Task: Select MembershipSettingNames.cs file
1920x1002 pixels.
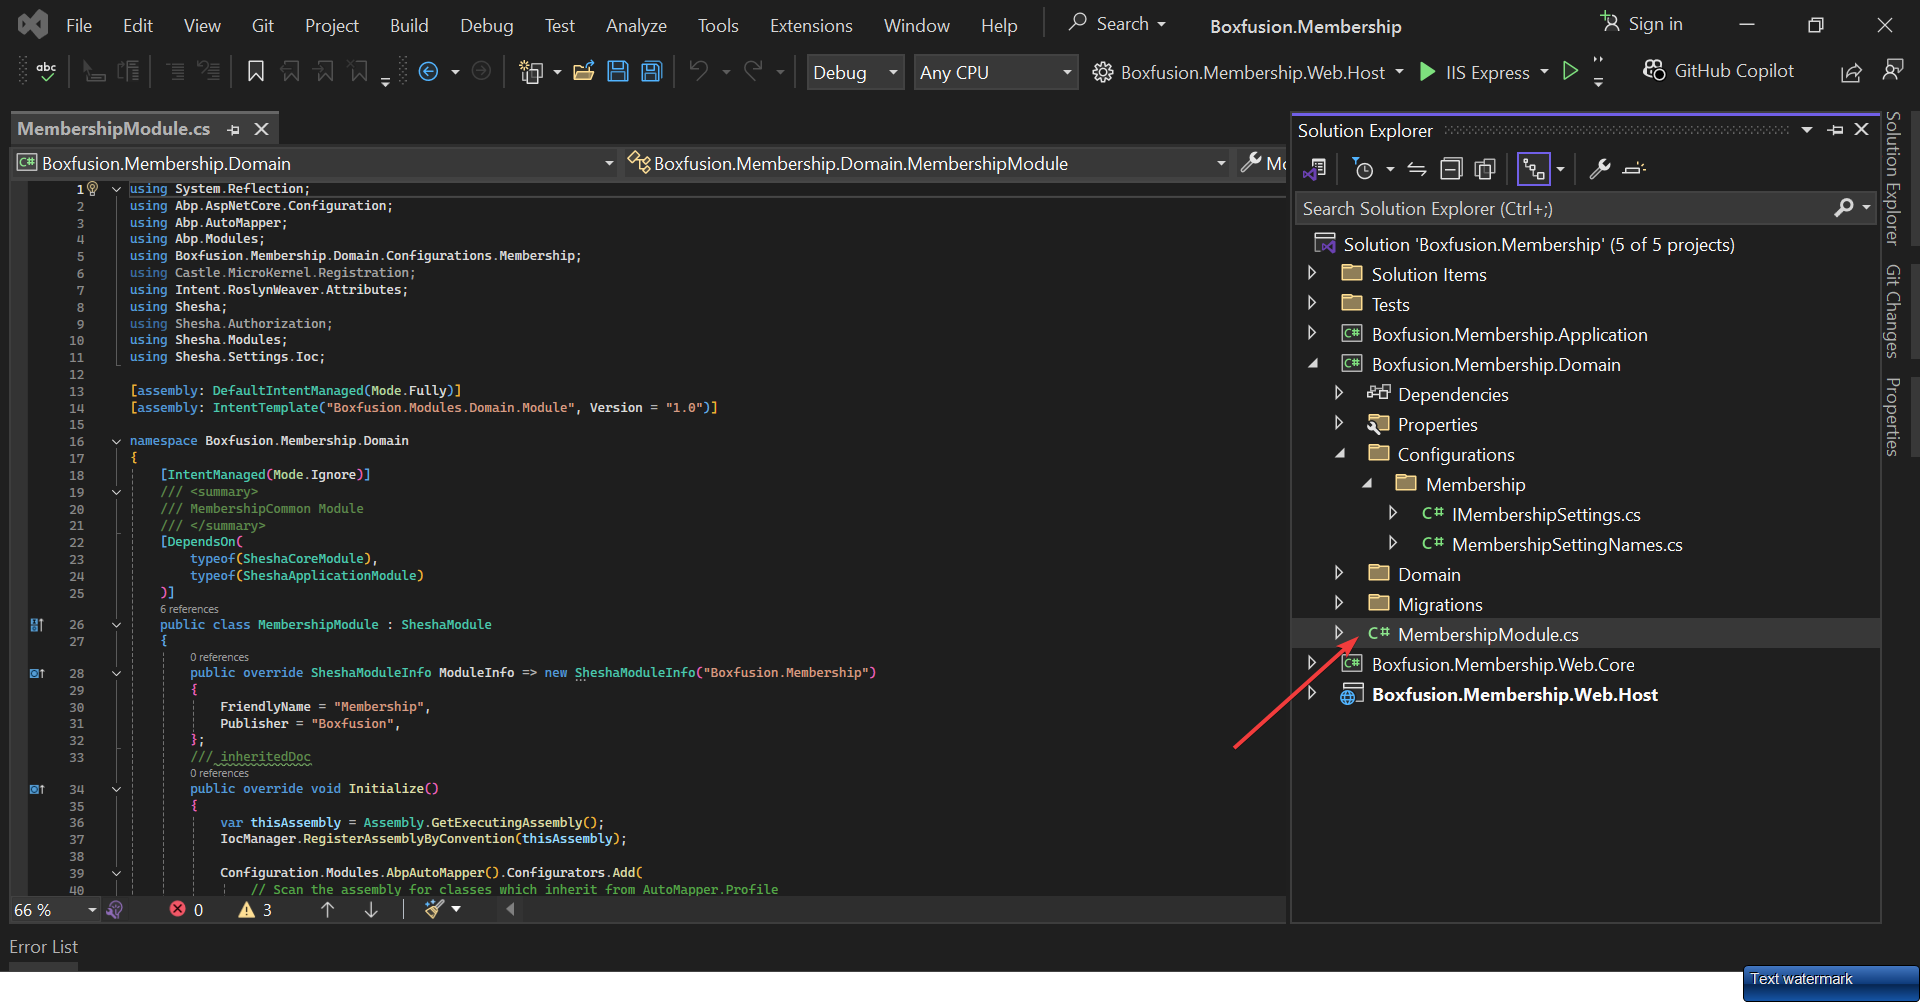Action: click(x=1567, y=544)
